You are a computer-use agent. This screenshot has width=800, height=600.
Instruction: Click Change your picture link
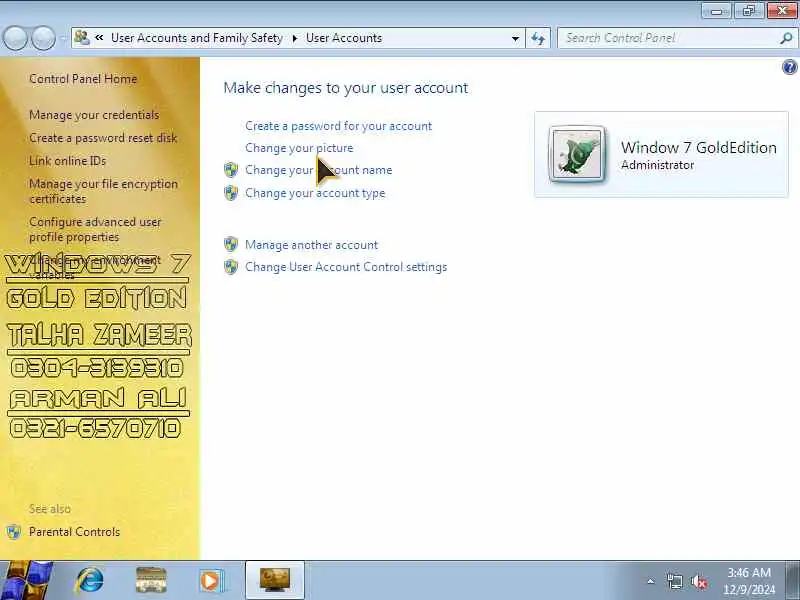tap(299, 148)
